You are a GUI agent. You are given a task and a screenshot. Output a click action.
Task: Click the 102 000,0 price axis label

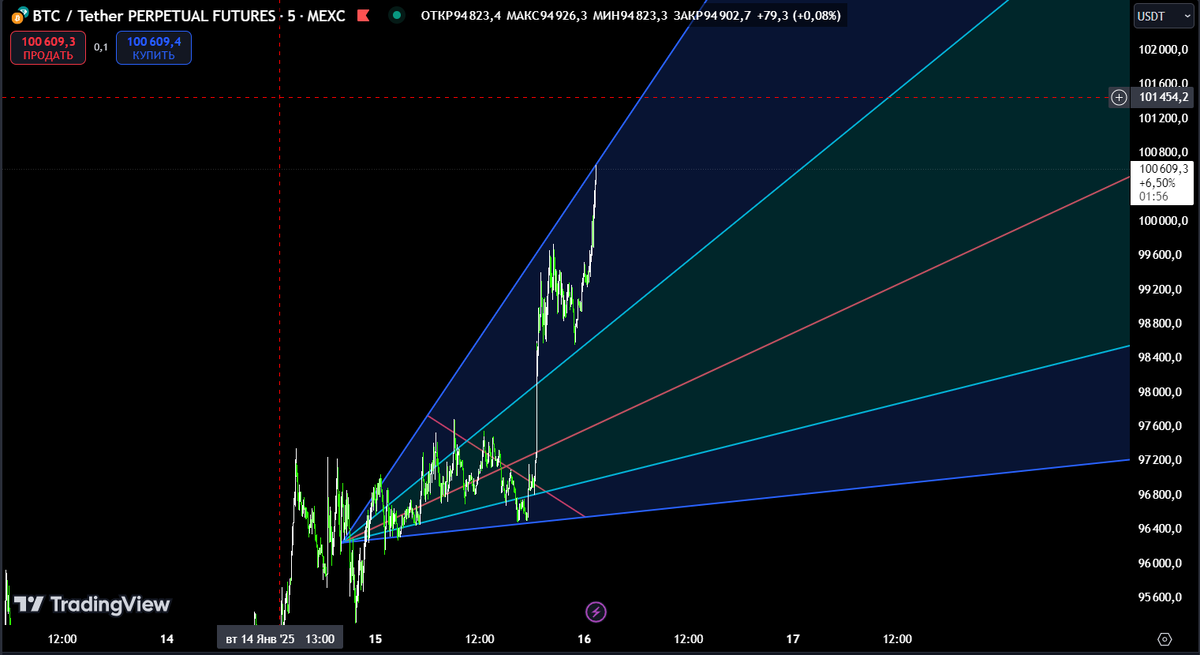point(1163,49)
